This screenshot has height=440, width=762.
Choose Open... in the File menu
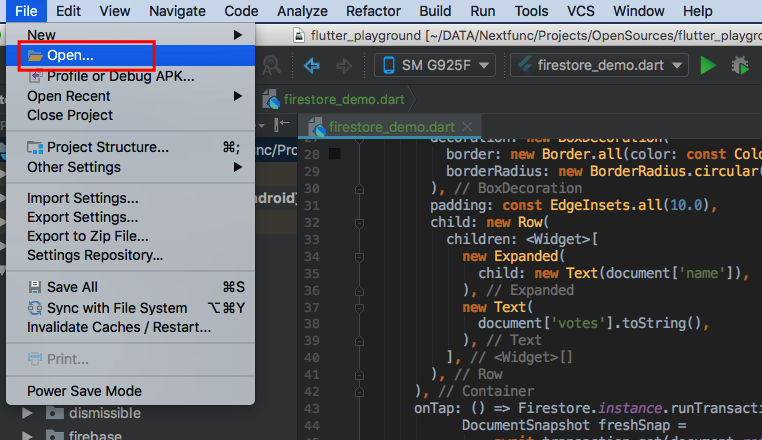(x=70, y=55)
